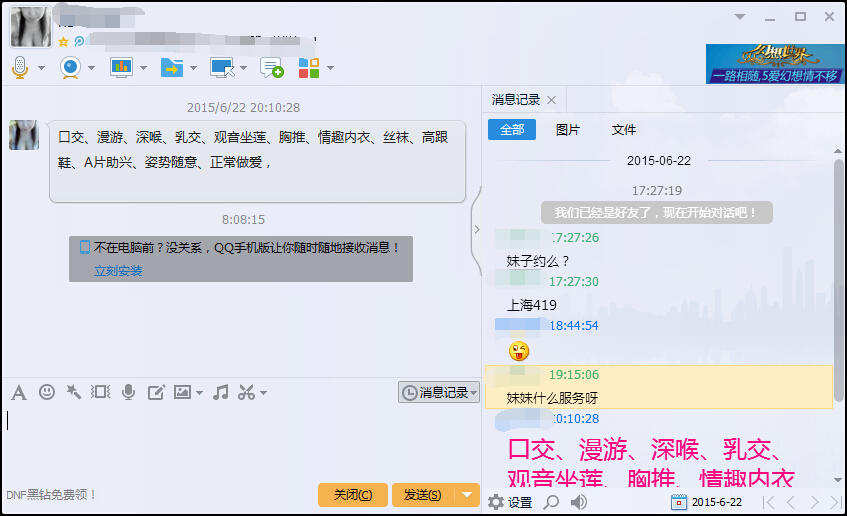847x516 pixels.
Task: Start a voice call with microphone icon
Action: 20,68
